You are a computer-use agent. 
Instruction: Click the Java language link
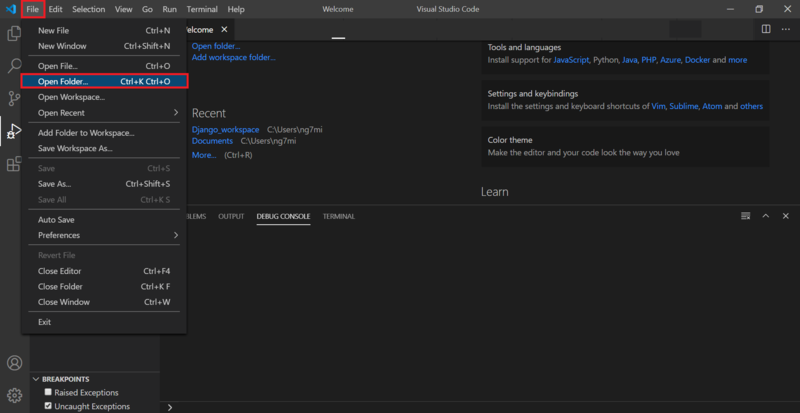(x=630, y=60)
